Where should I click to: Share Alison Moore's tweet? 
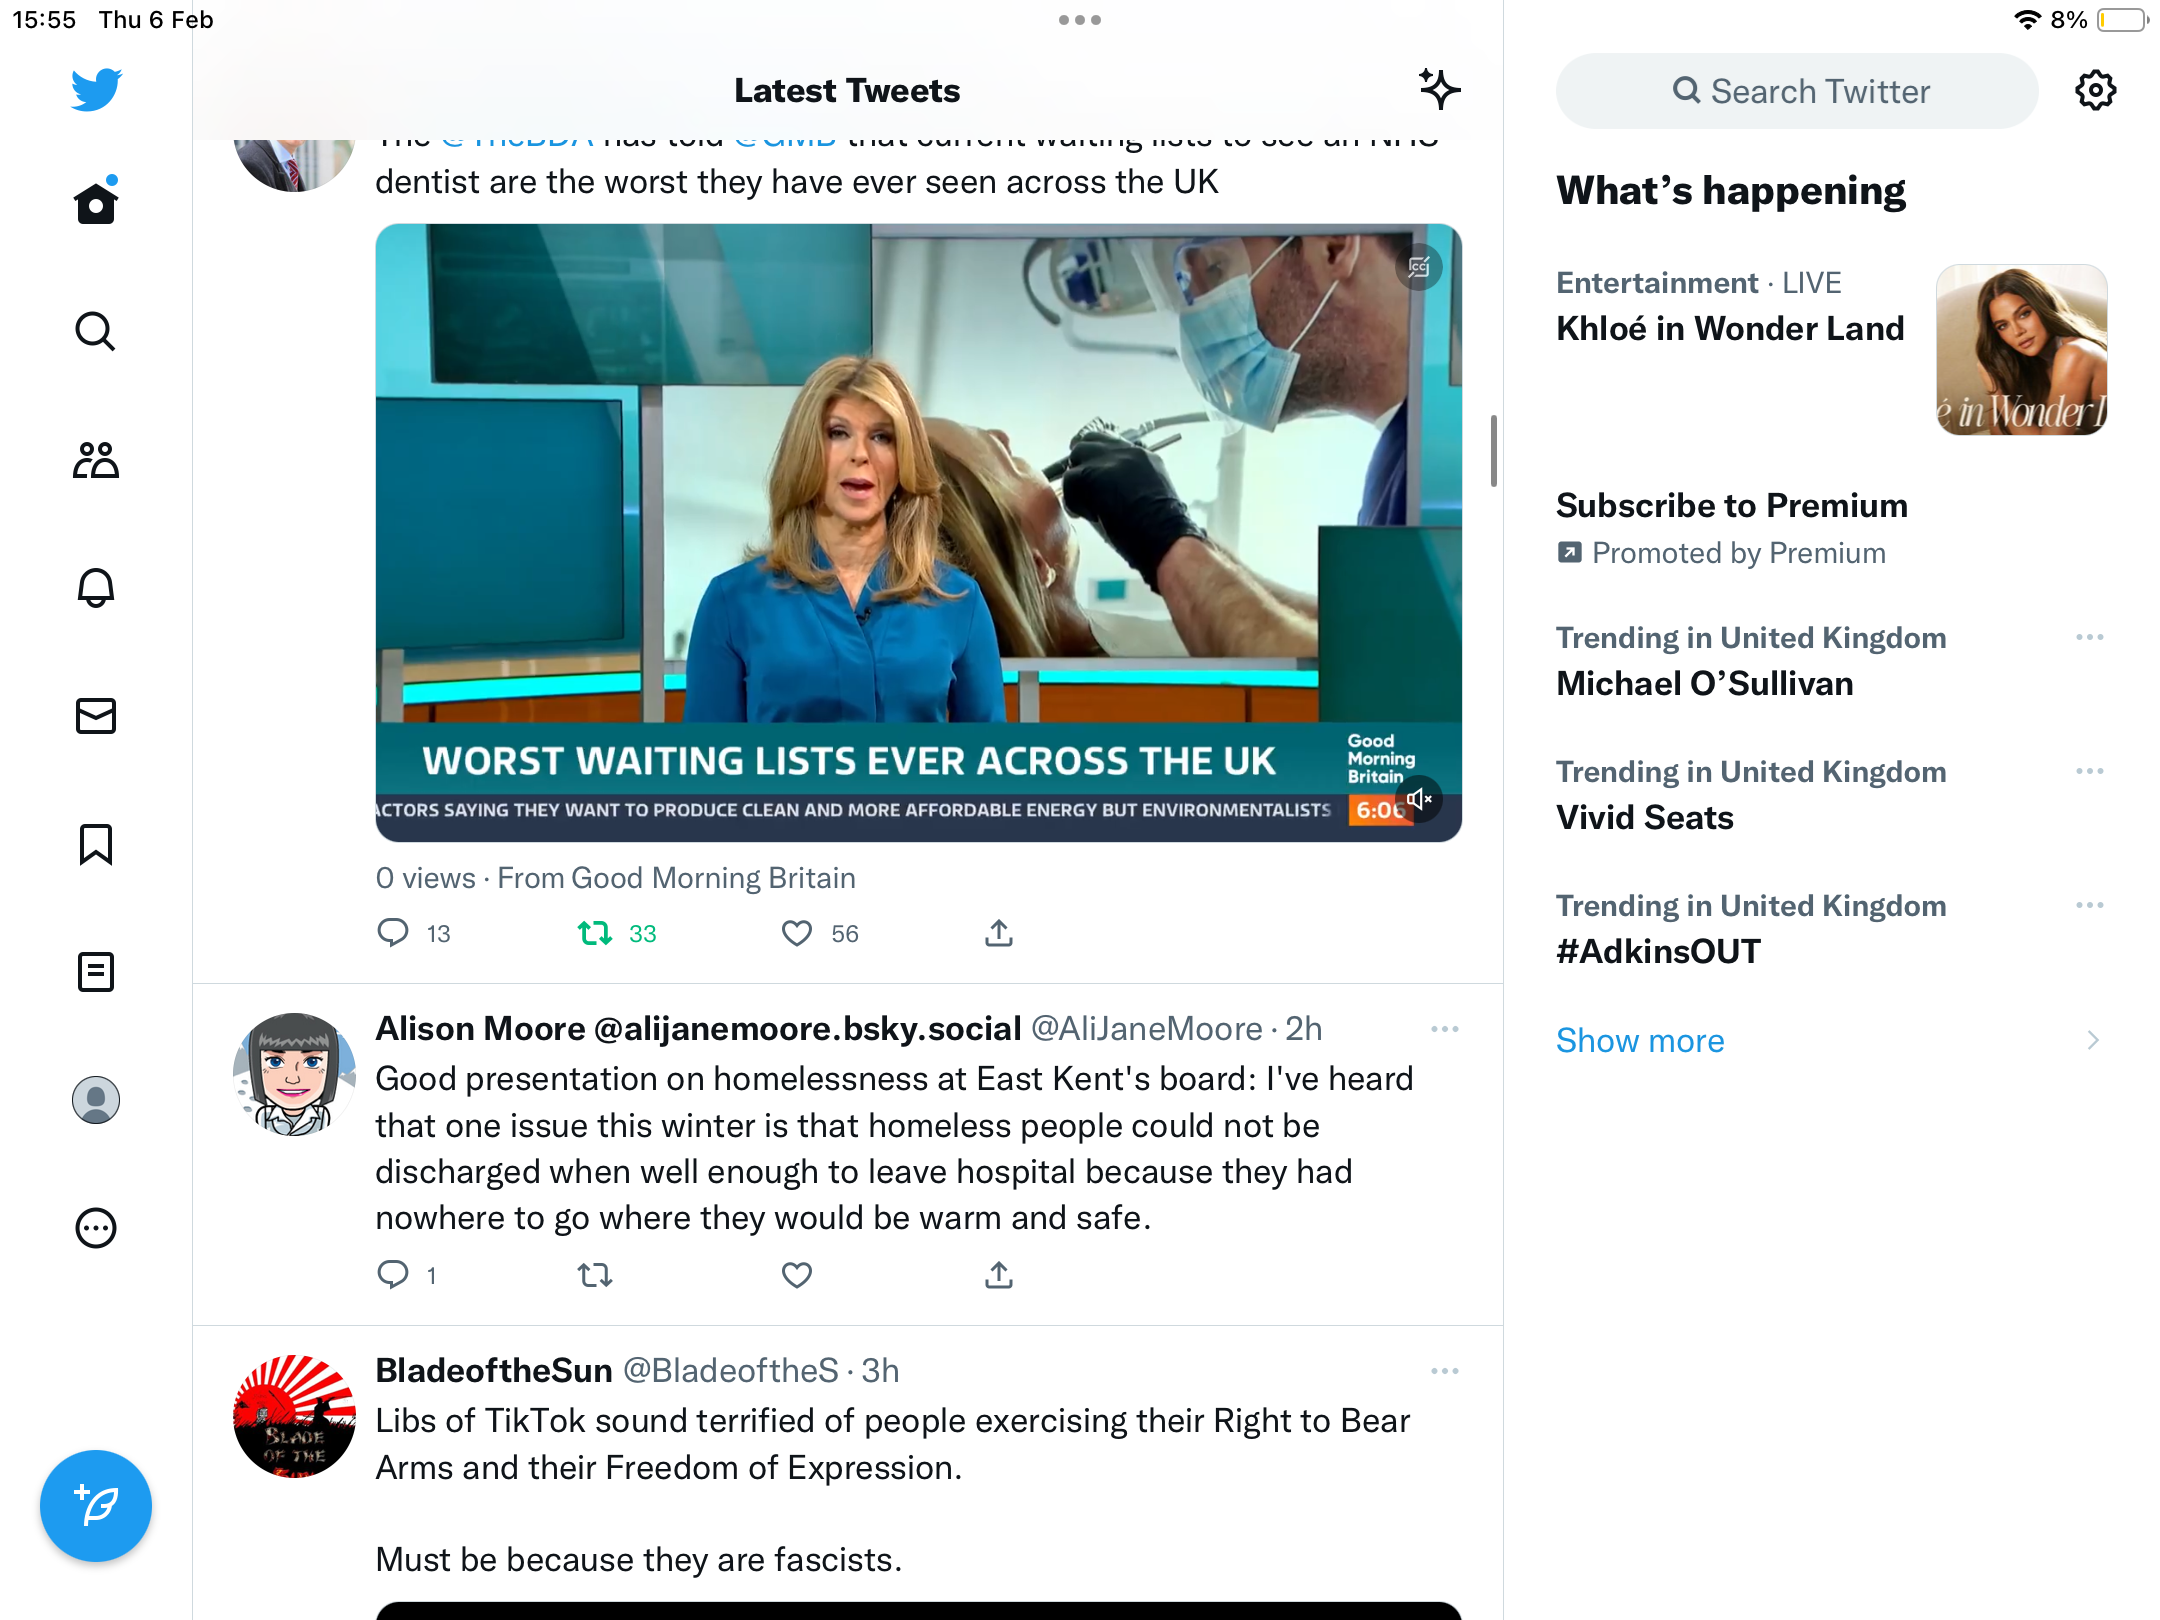click(999, 1275)
